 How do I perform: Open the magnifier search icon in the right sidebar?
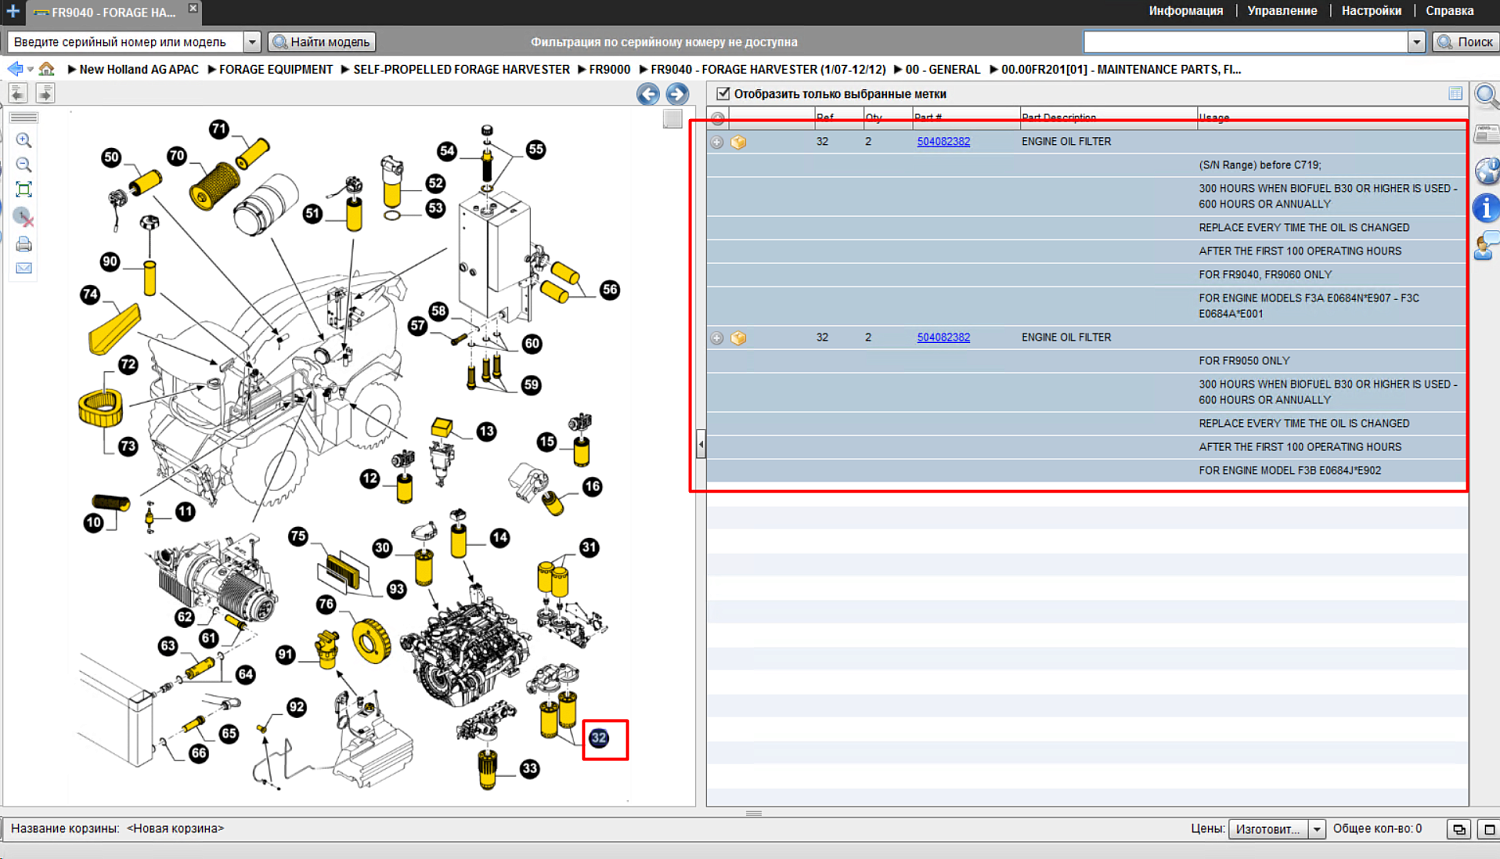point(1487,96)
